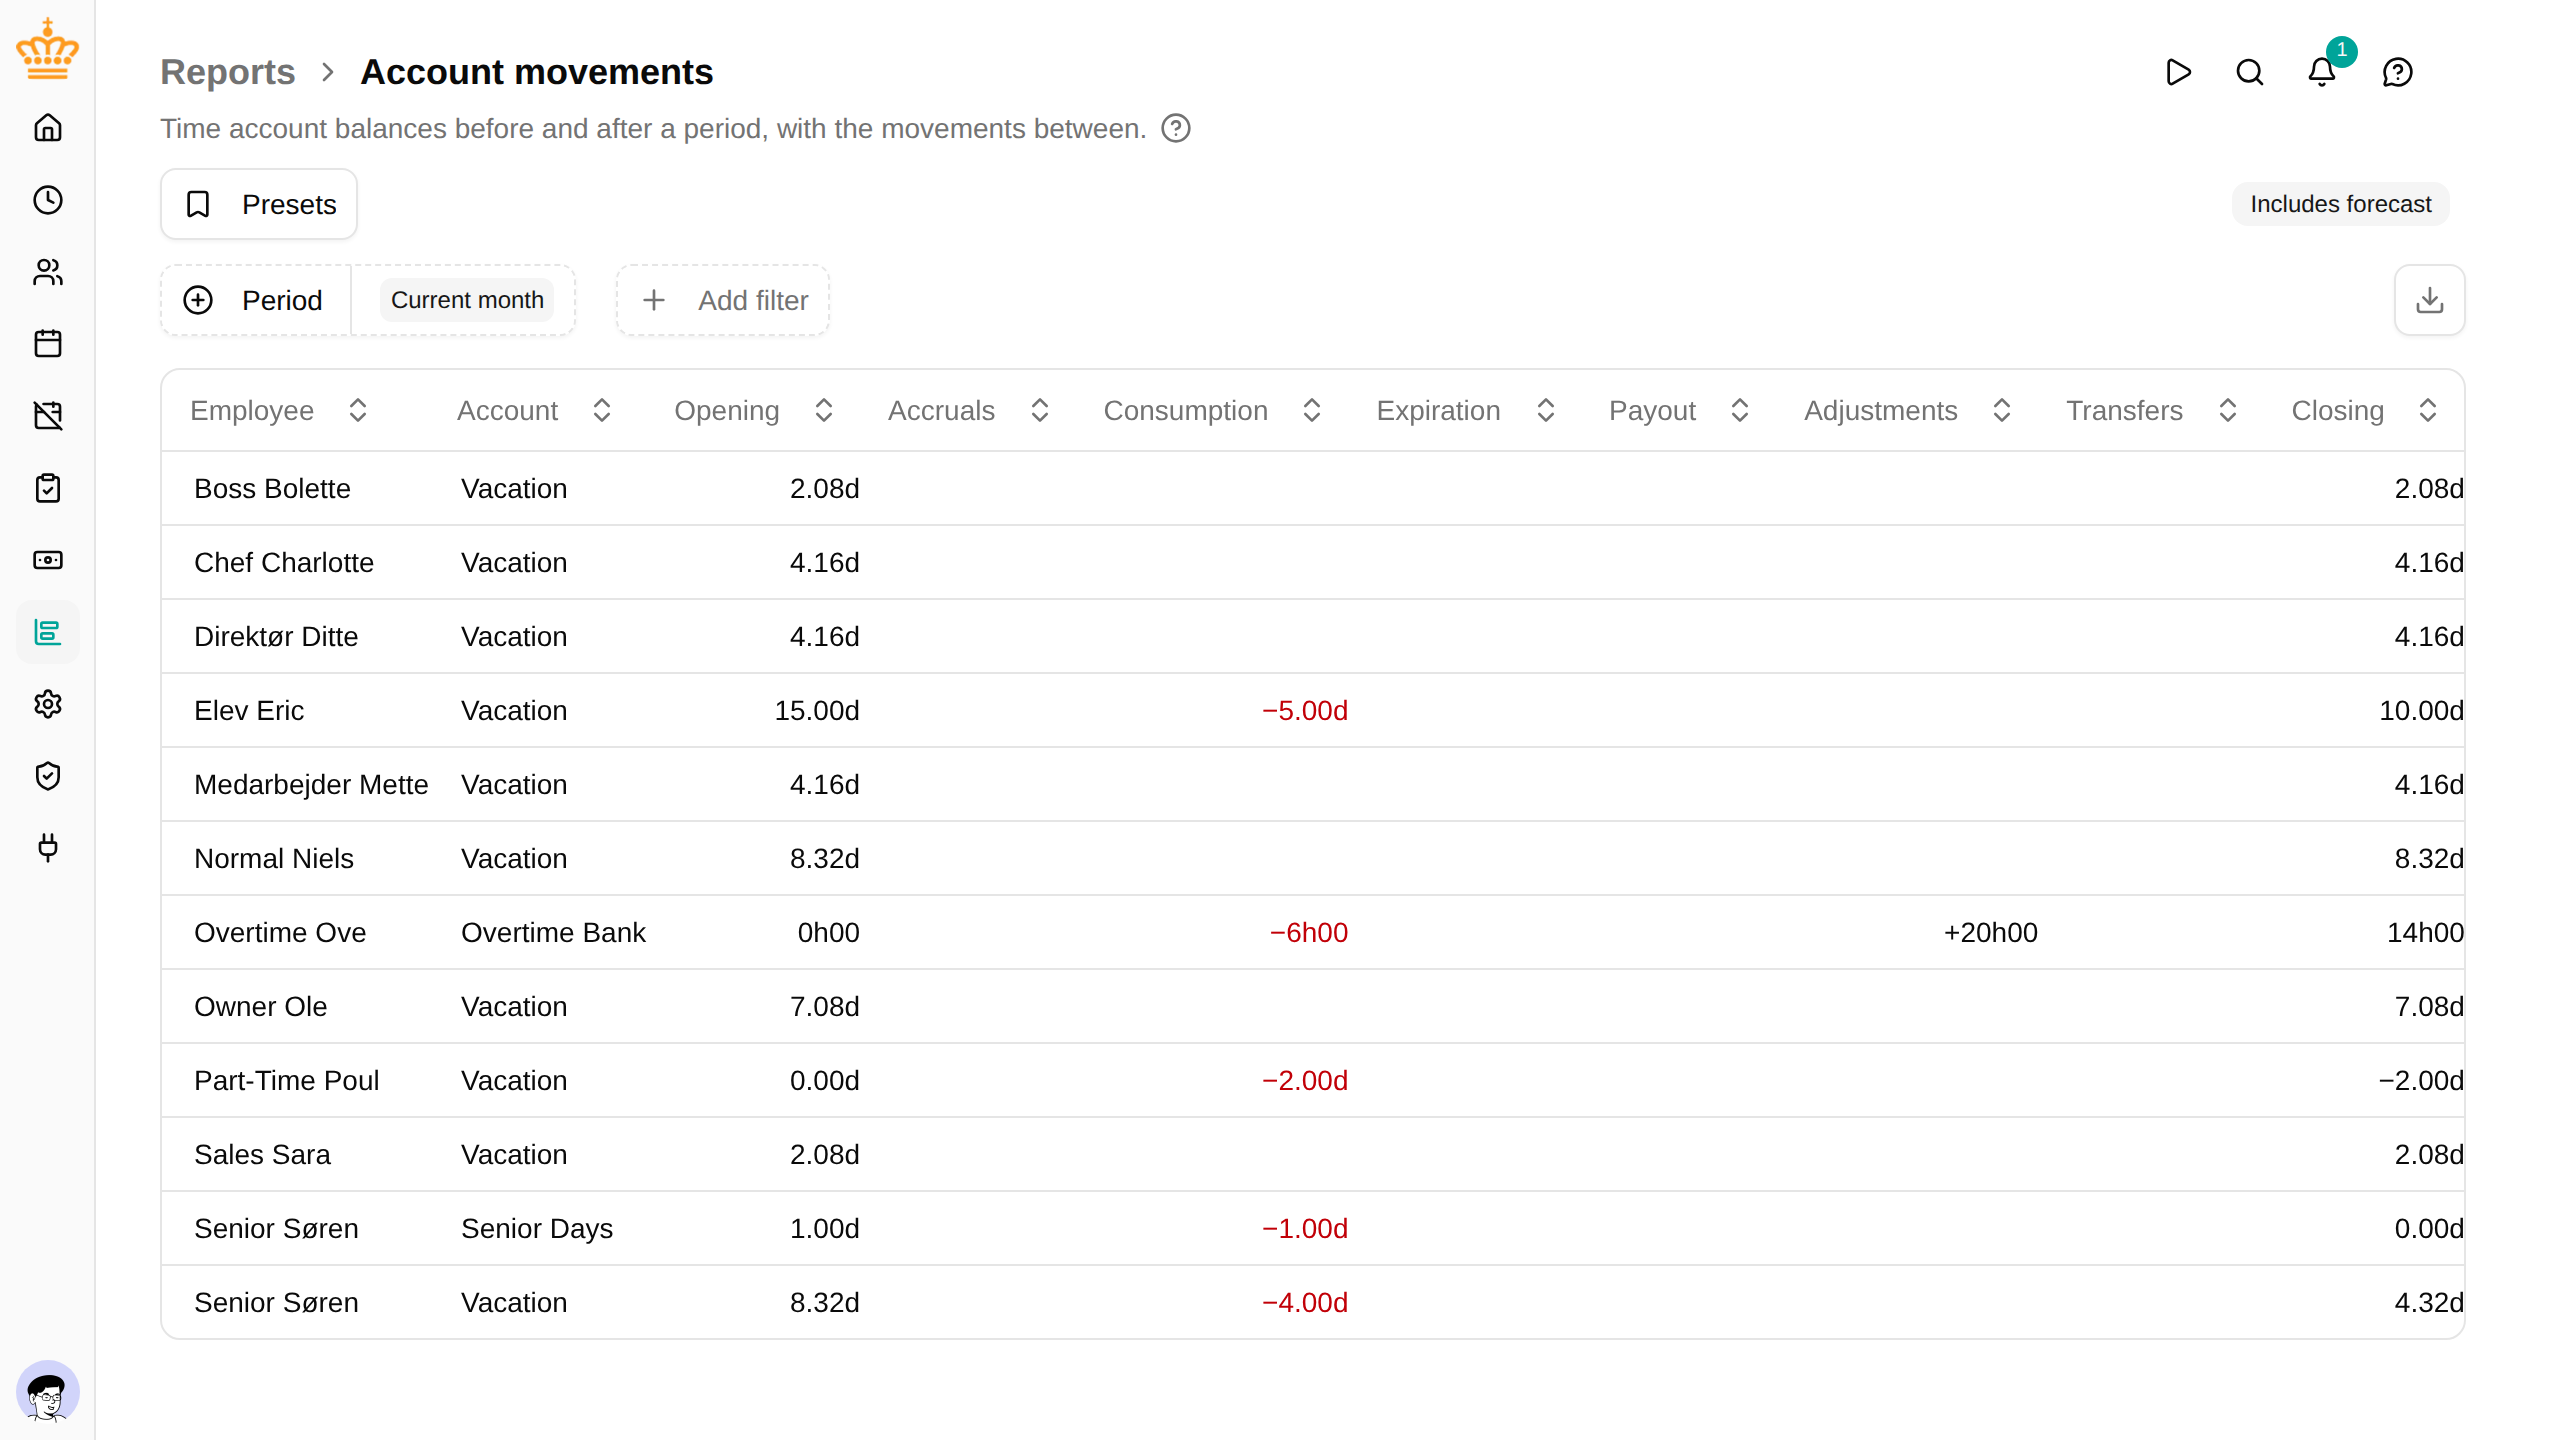2560x1440 pixels.
Task: Open the clock time tracking icon
Action: [47, 200]
